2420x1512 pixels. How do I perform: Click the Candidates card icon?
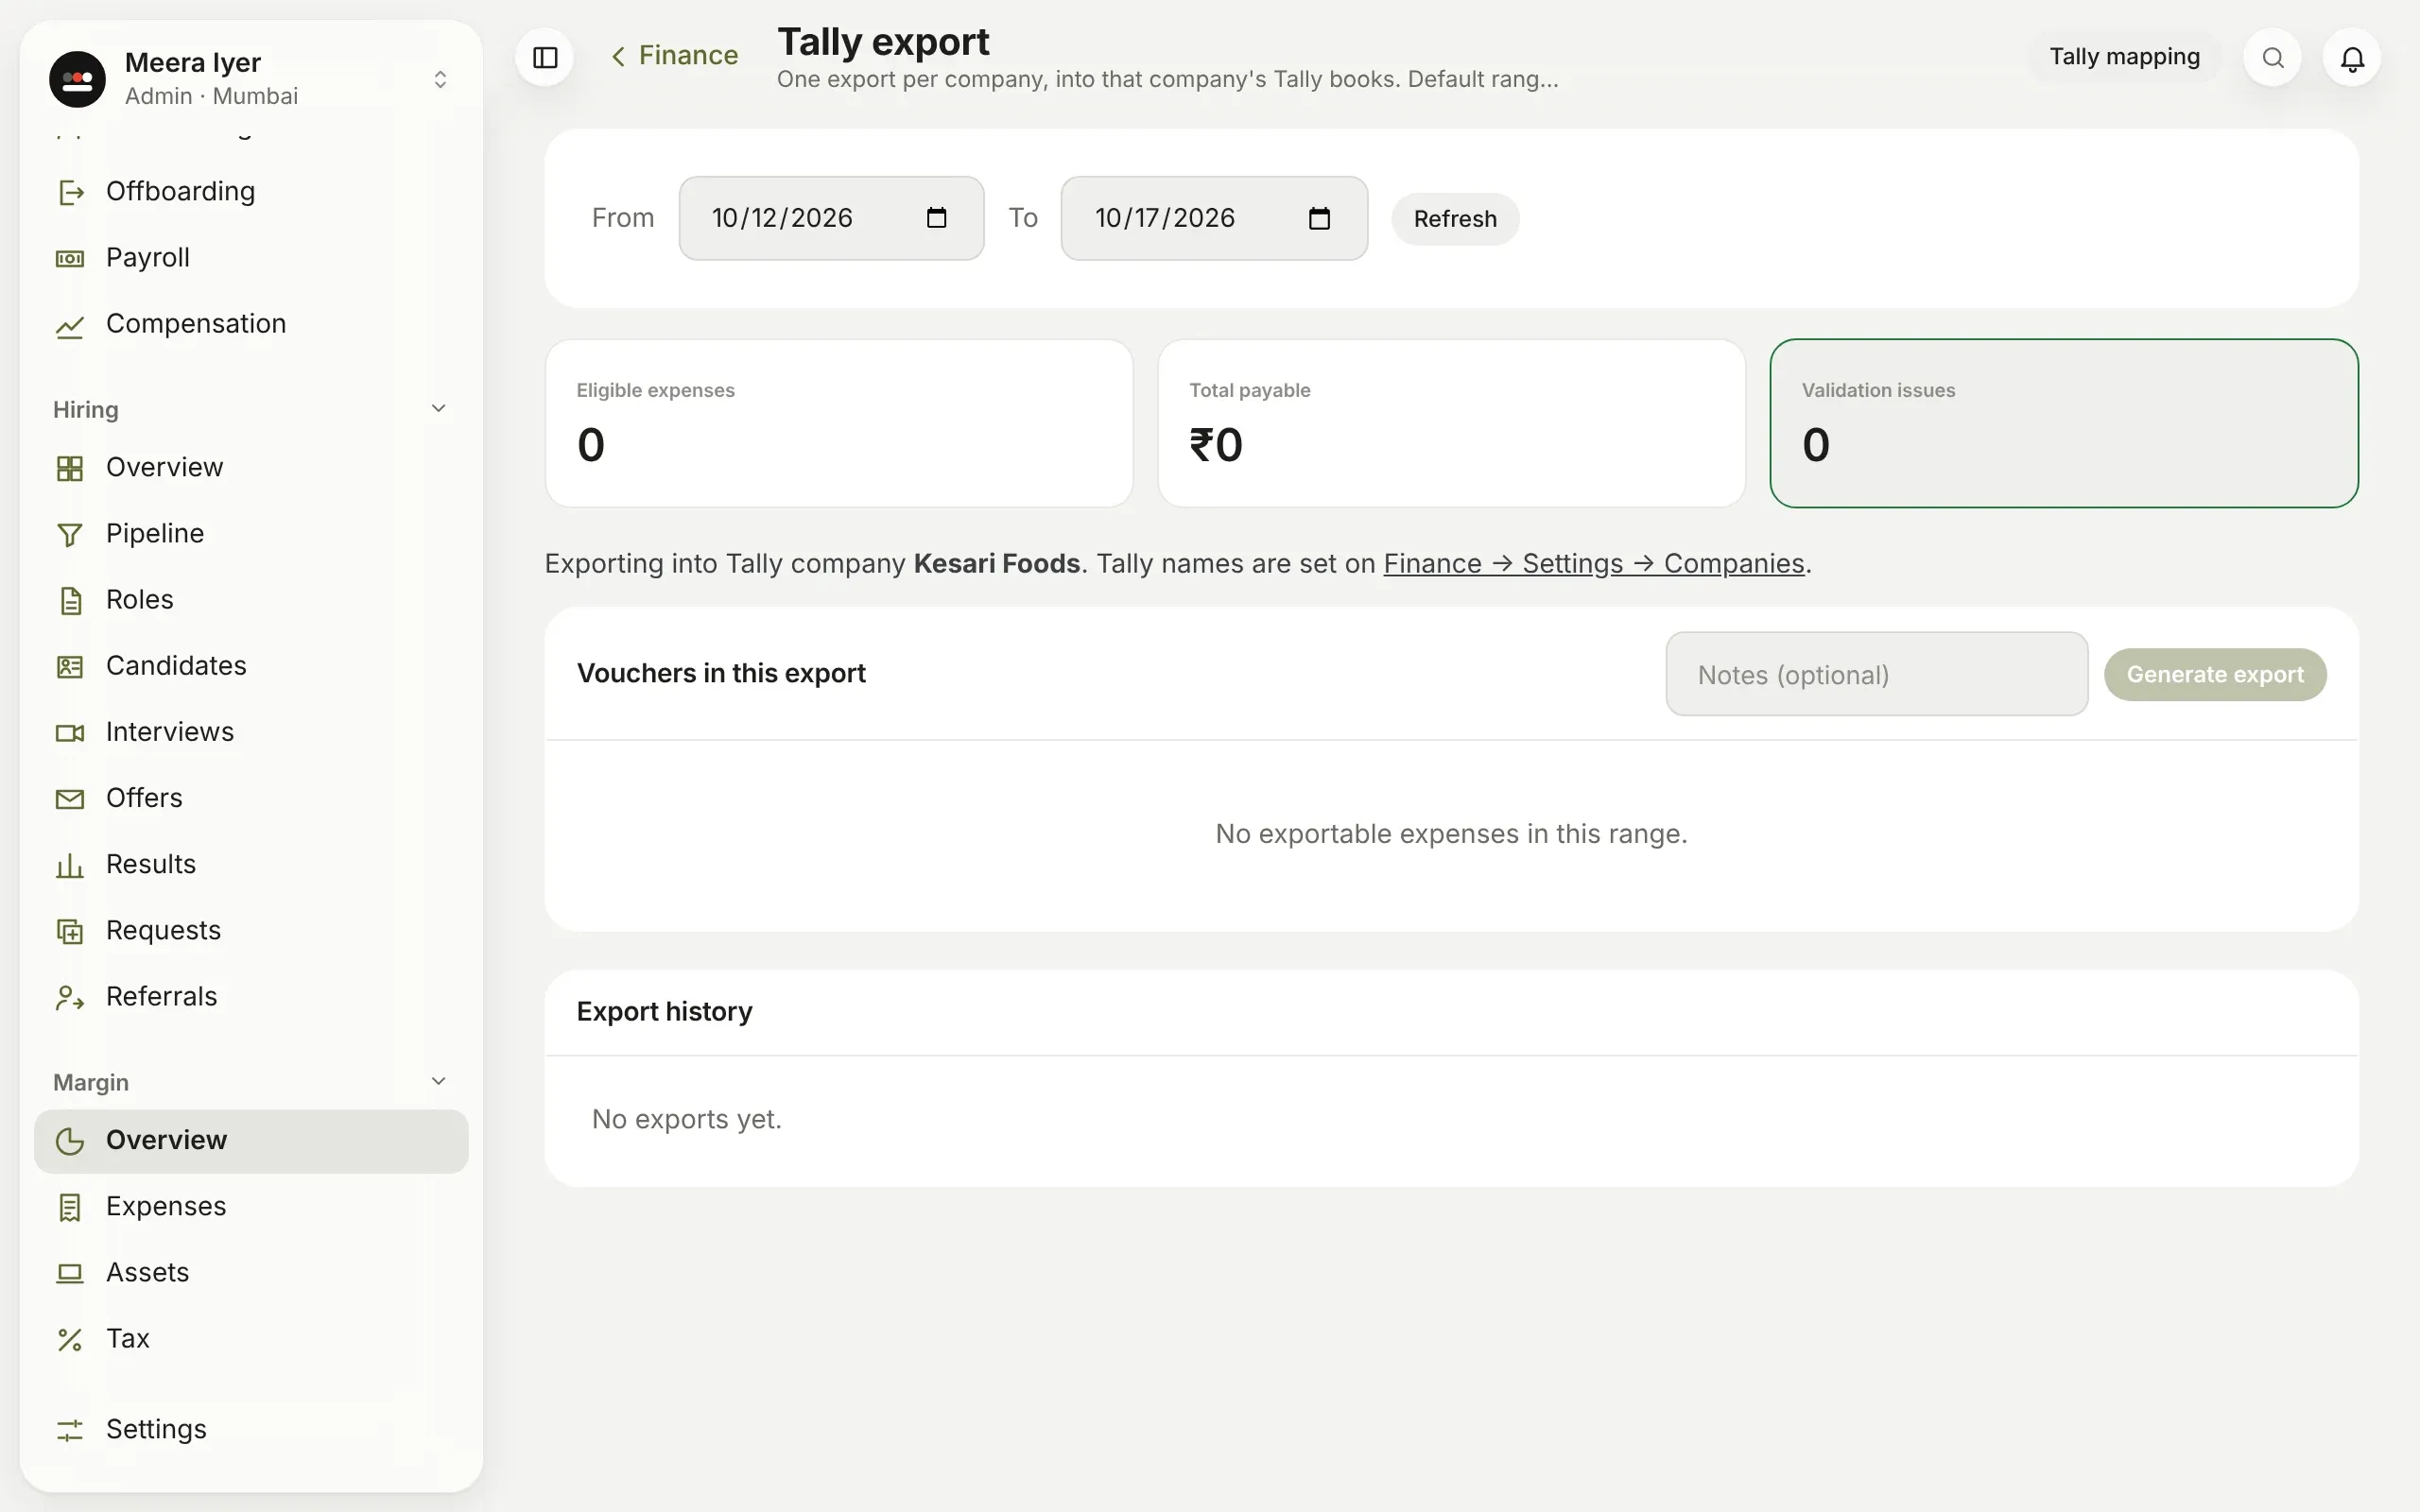(70, 666)
